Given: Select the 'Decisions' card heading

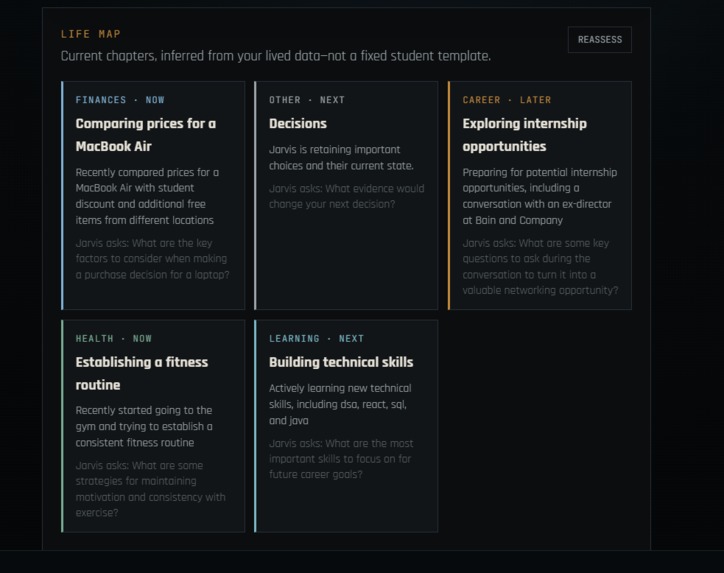Looking at the screenshot, I should (298, 124).
